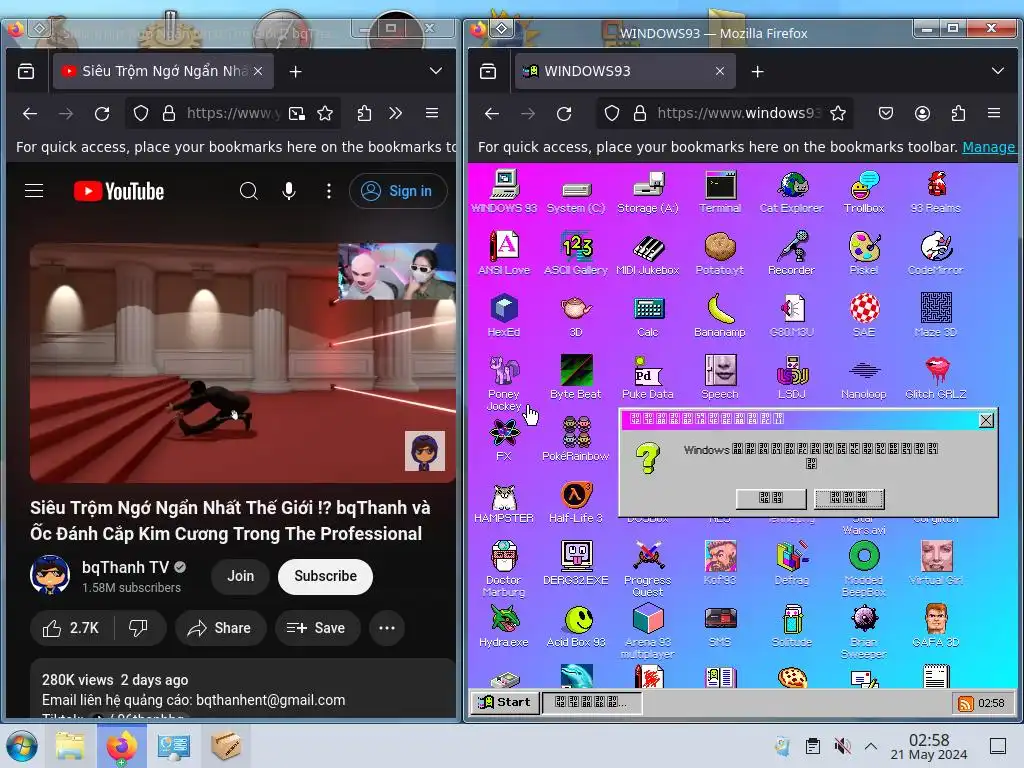Open bqThanh TV channel avatar

(x=50, y=575)
